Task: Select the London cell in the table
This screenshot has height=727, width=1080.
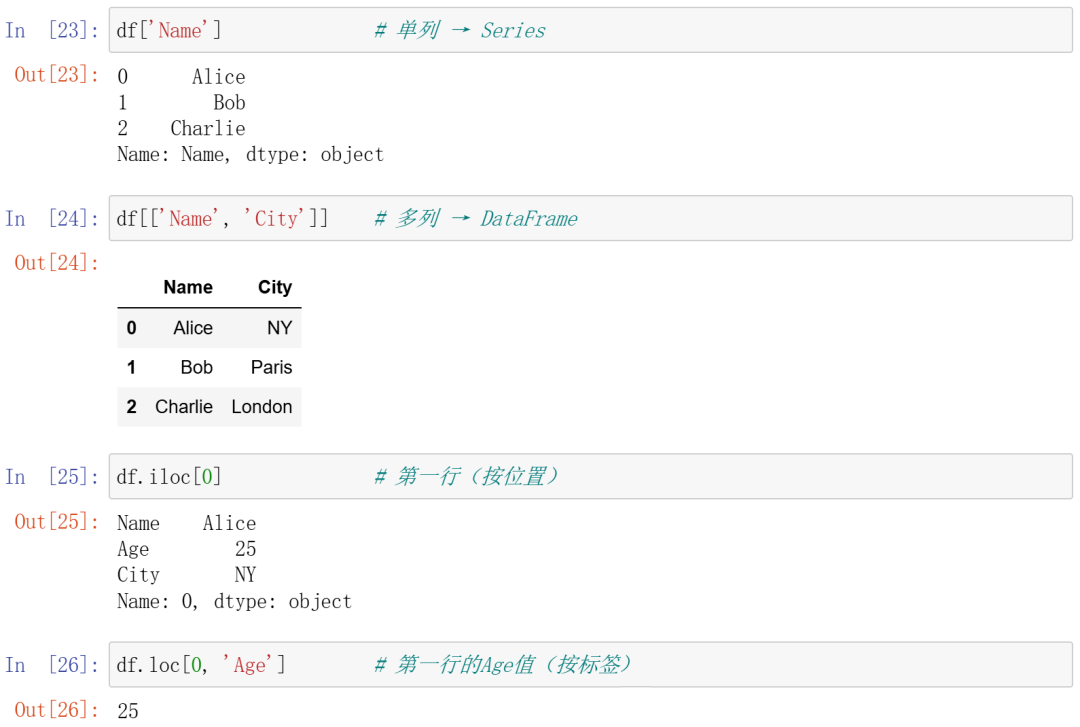Action: [x=262, y=407]
